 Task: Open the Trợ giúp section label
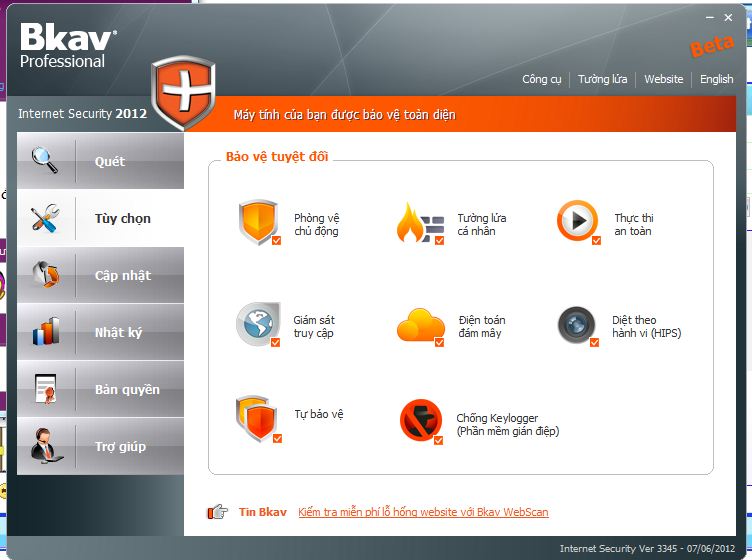click(x=120, y=446)
